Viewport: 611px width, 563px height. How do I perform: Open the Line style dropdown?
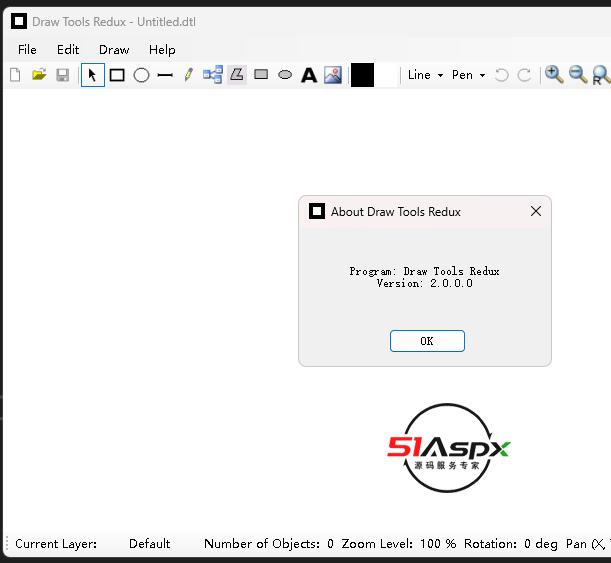pos(425,75)
